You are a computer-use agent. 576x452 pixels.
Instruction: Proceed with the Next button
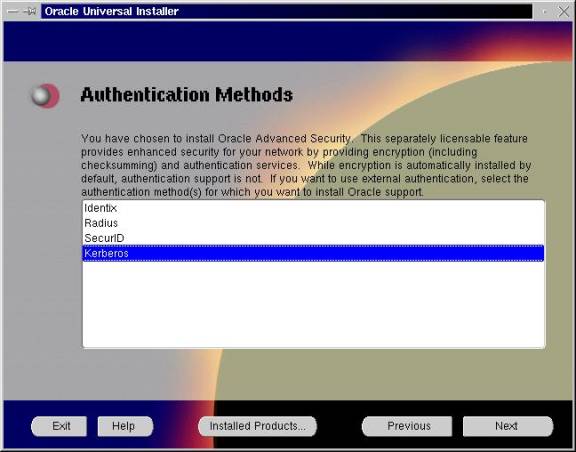pos(508,426)
